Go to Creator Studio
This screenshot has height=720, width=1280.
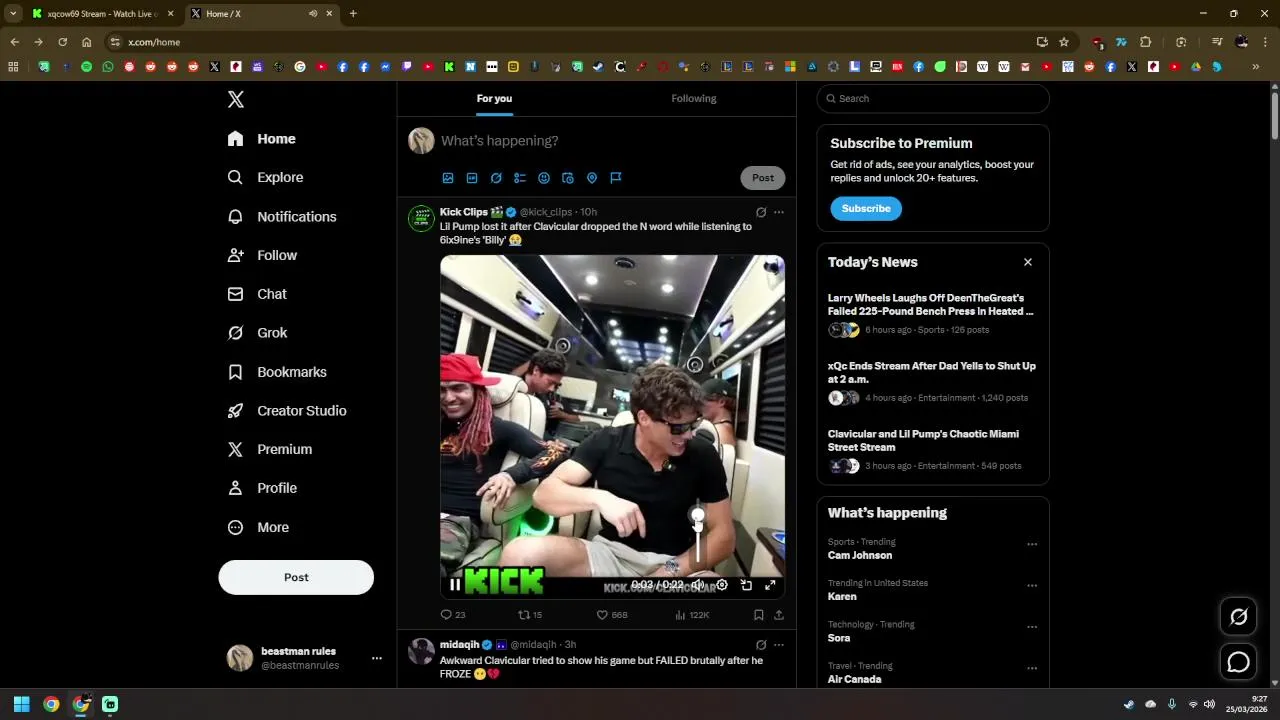click(x=287, y=410)
